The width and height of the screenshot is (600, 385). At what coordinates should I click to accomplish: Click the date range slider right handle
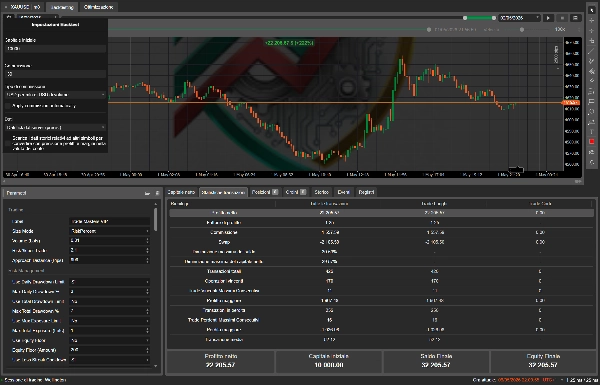pos(494,18)
